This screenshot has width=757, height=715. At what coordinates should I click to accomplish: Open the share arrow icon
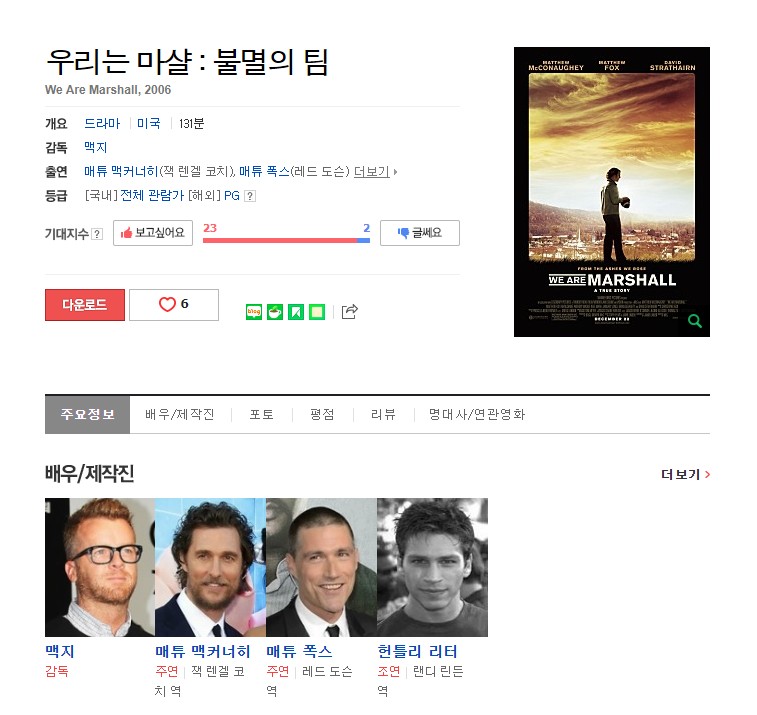(x=350, y=312)
